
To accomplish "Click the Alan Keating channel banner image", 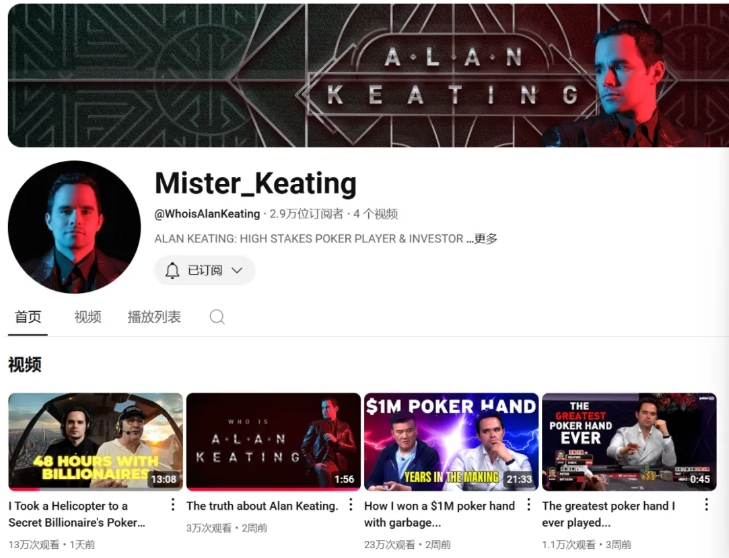I will [x=368, y=75].
